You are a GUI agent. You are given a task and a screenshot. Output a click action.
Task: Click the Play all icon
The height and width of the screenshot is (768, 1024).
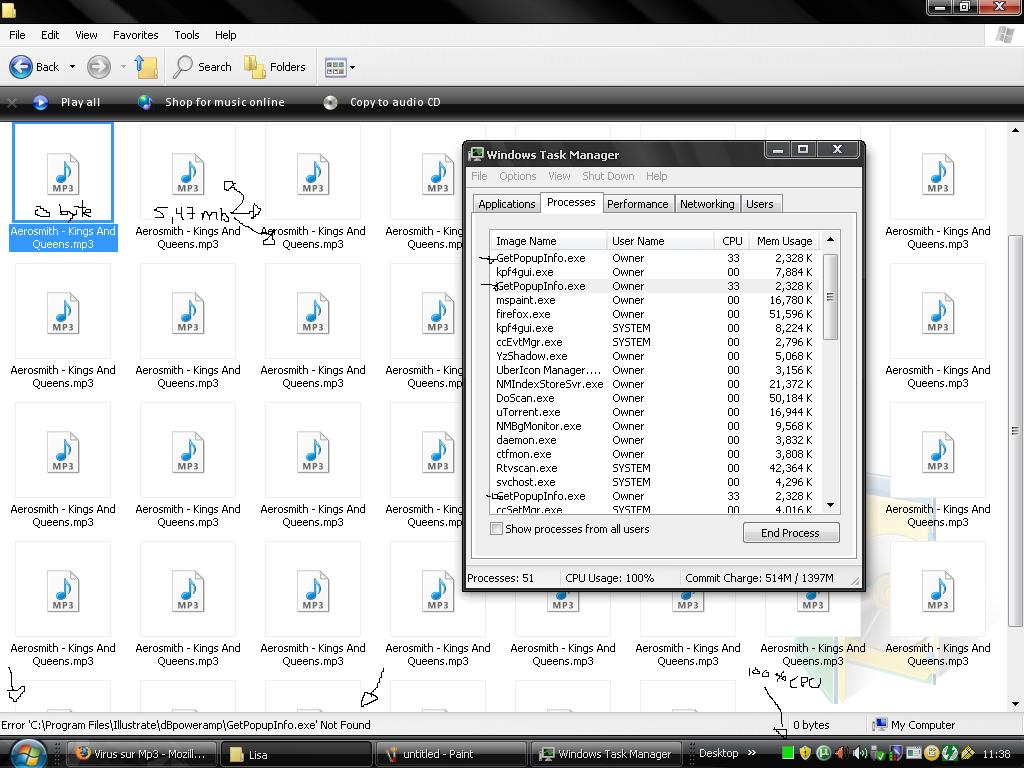click(41, 102)
